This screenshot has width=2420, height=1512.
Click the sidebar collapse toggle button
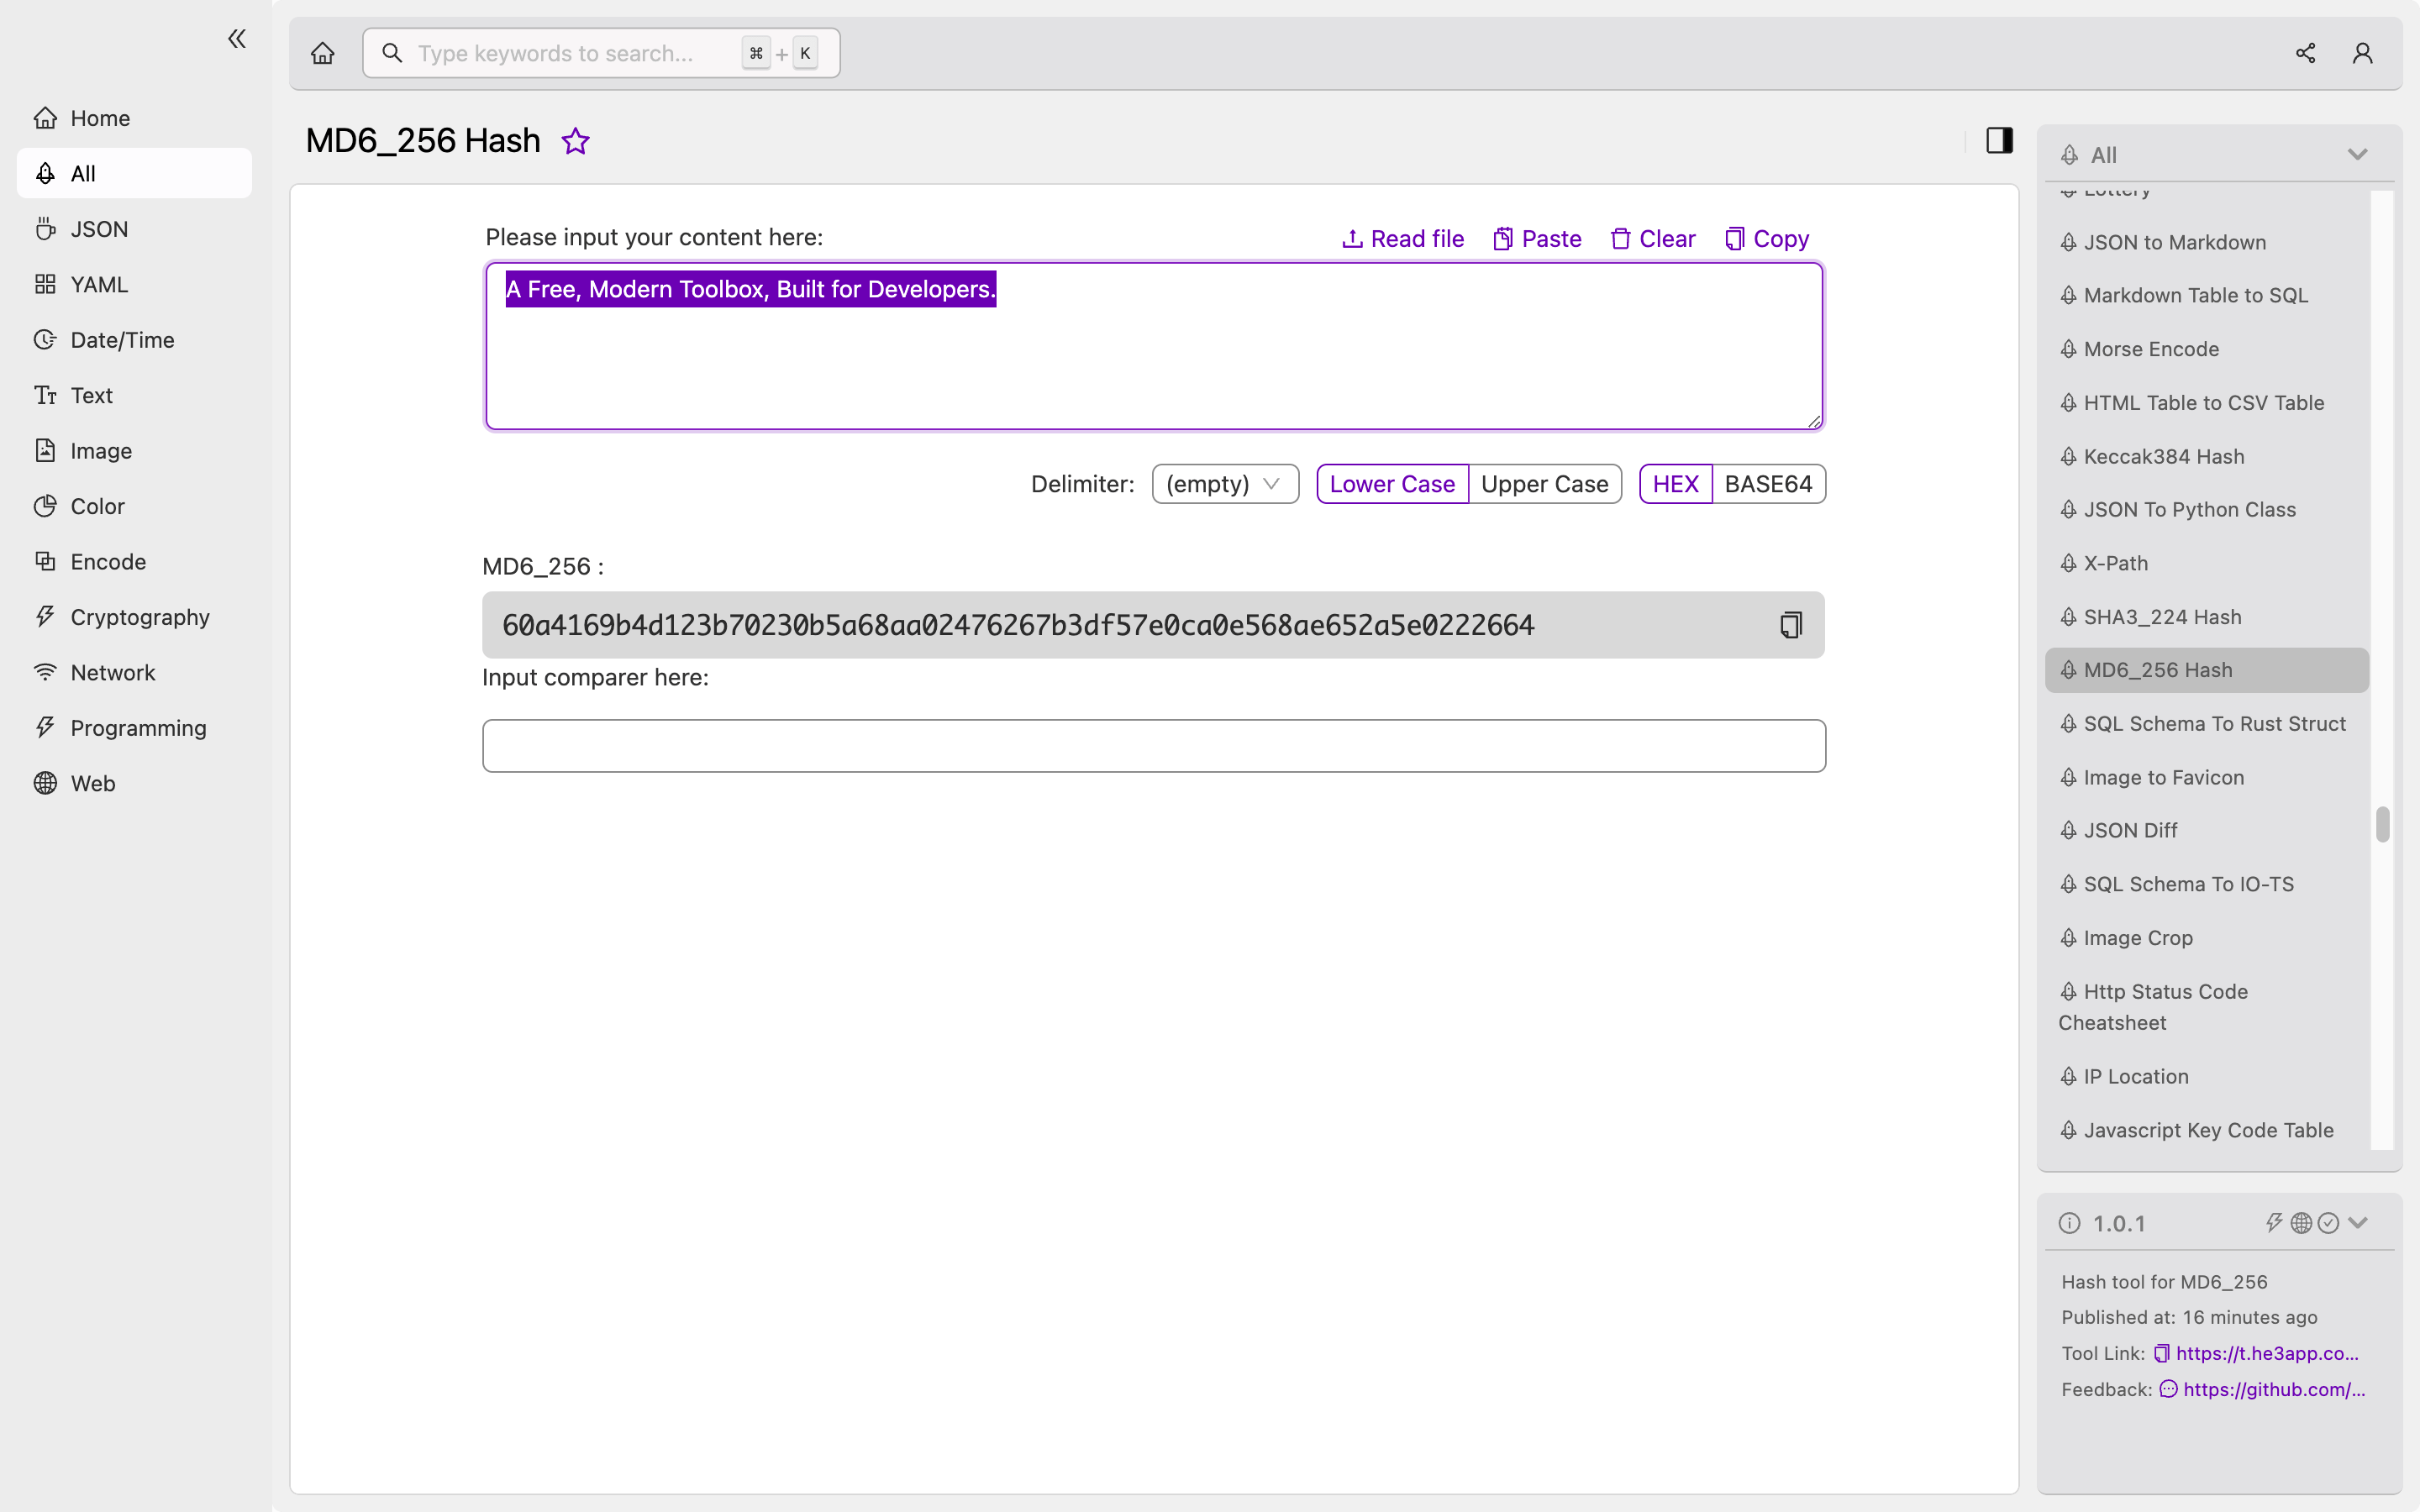pyautogui.click(x=237, y=39)
